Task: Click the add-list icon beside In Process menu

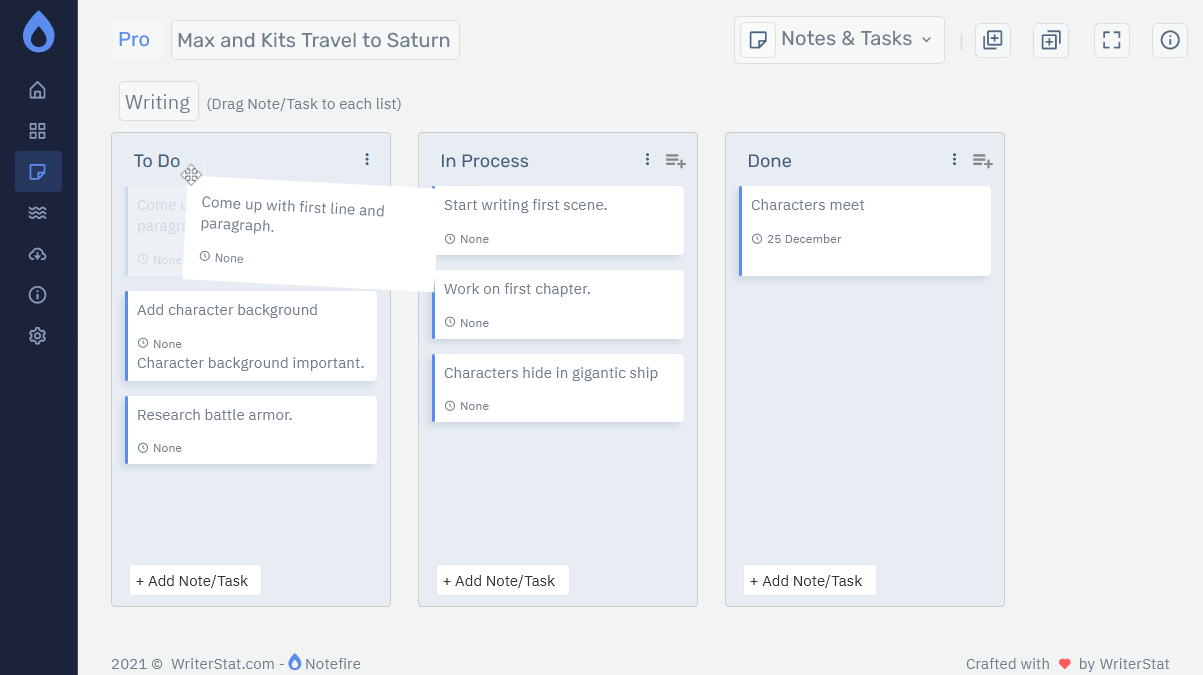Action: point(675,160)
